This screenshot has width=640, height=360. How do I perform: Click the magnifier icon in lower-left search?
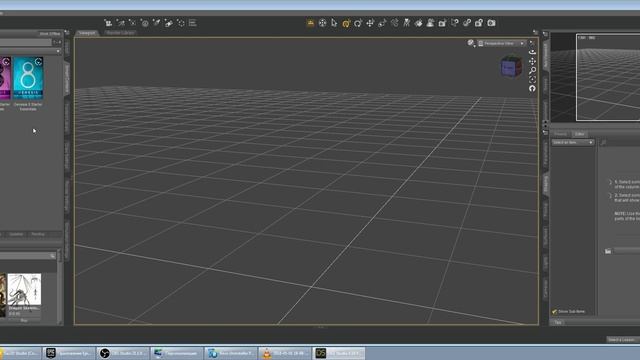pos(53,256)
